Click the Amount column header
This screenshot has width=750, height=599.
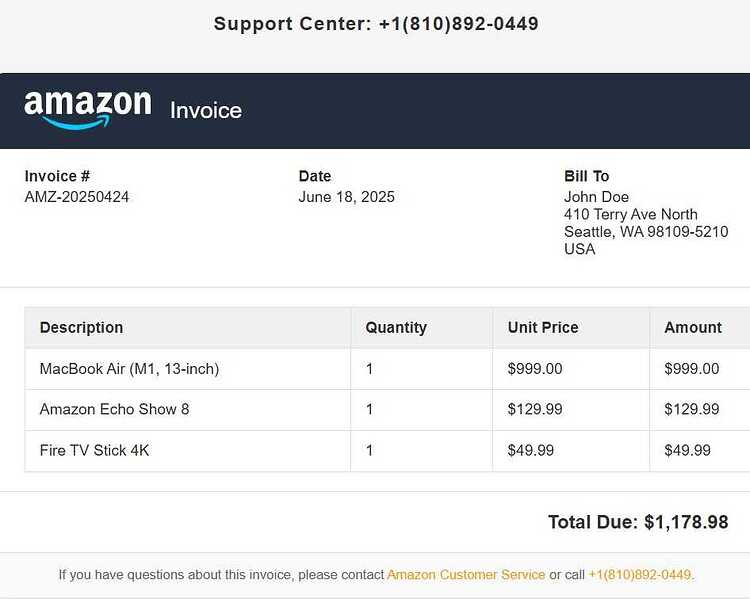tap(693, 327)
